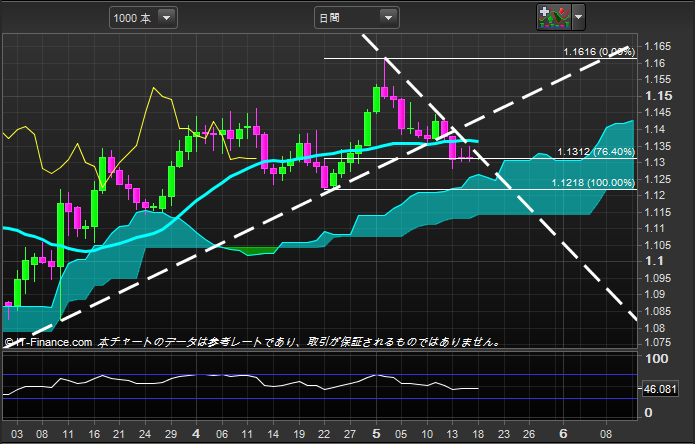Click the 1.12 price axis label
The height and width of the screenshot is (444, 695).
[655, 195]
